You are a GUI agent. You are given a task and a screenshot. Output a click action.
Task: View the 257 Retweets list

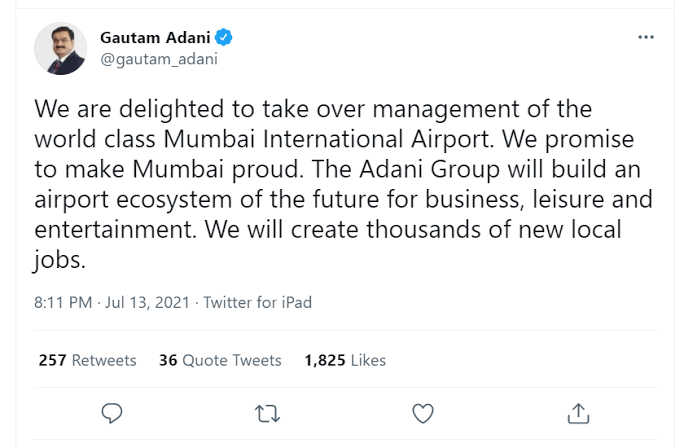pos(87,360)
